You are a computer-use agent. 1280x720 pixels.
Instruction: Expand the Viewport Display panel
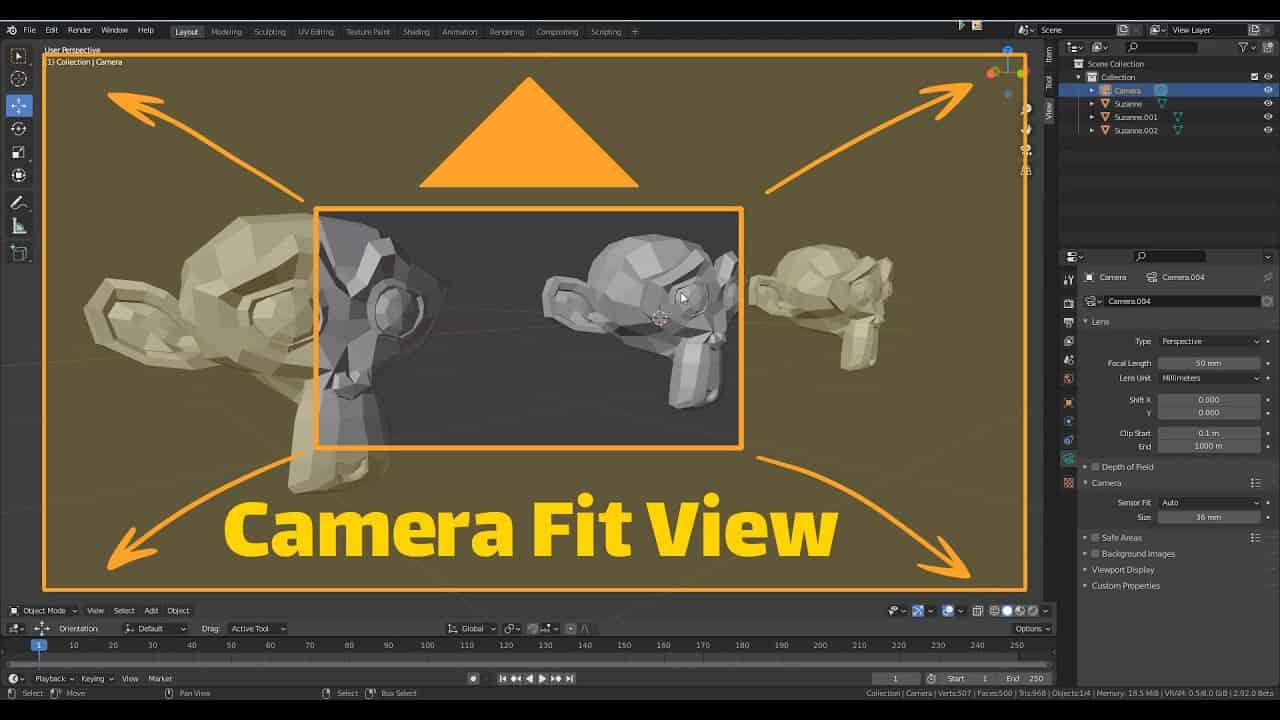(x=1122, y=569)
